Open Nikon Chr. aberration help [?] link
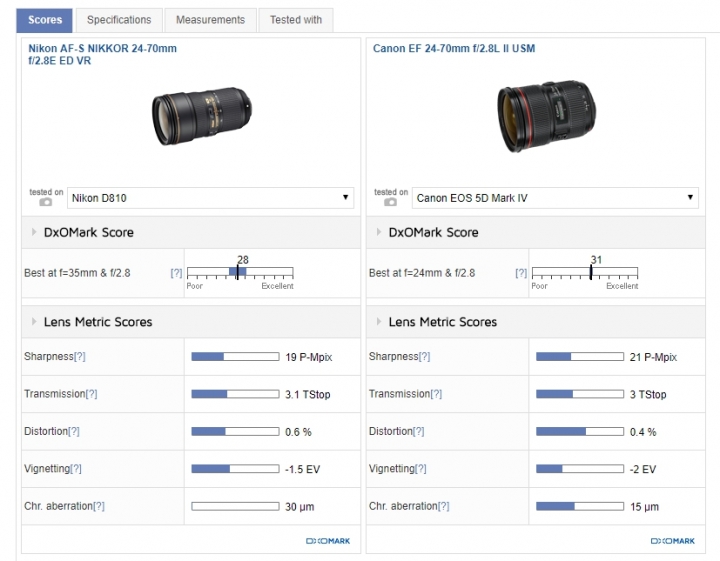720x561 pixels. click(x=99, y=506)
